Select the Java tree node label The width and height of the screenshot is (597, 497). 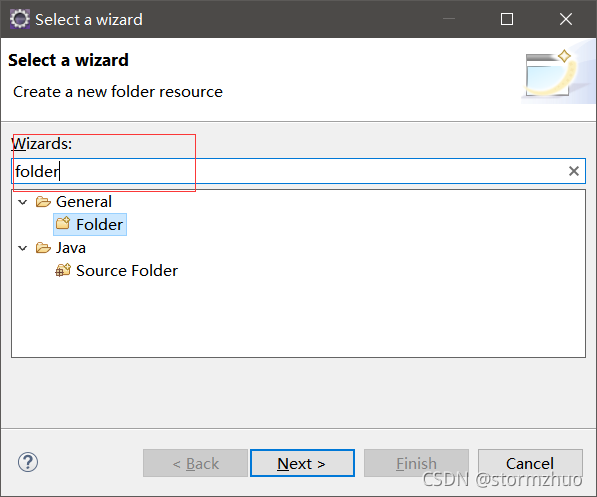point(71,248)
